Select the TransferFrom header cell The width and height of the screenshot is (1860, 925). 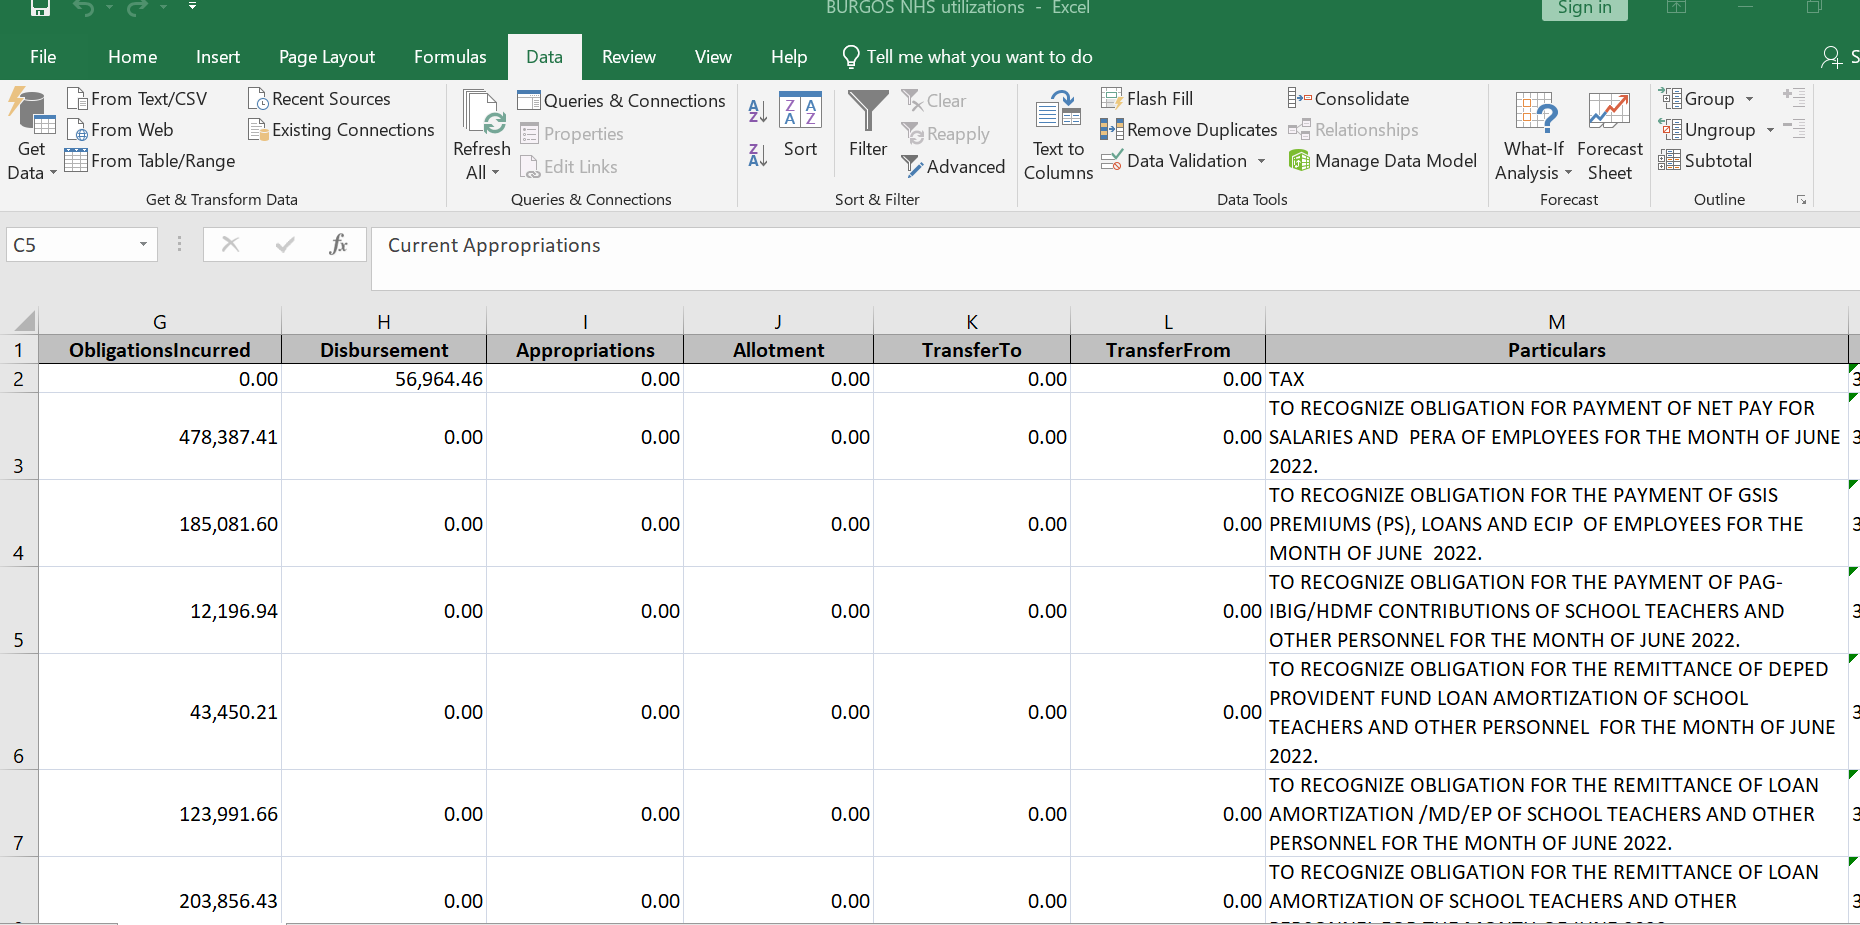pyautogui.click(x=1168, y=350)
